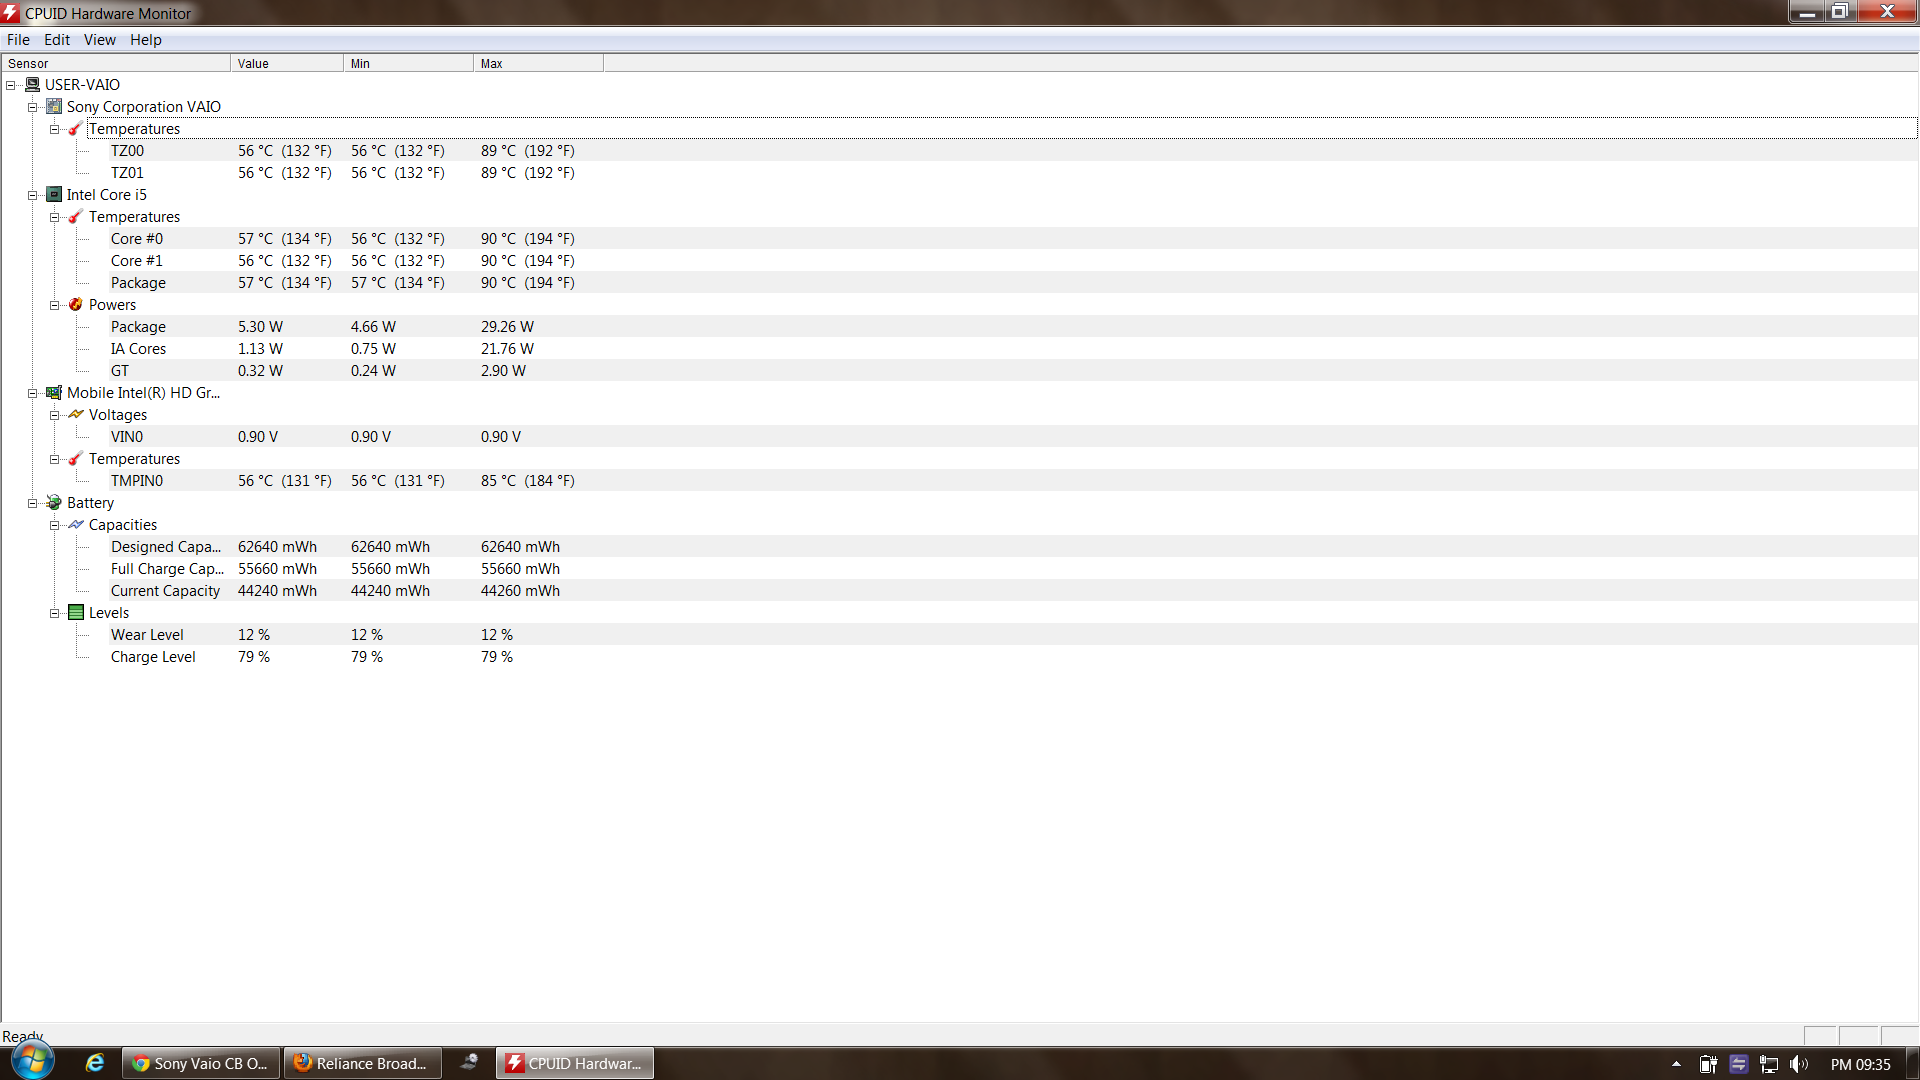Select the Wear Level row
This screenshot has width=1920, height=1080.
click(x=1014, y=635)
